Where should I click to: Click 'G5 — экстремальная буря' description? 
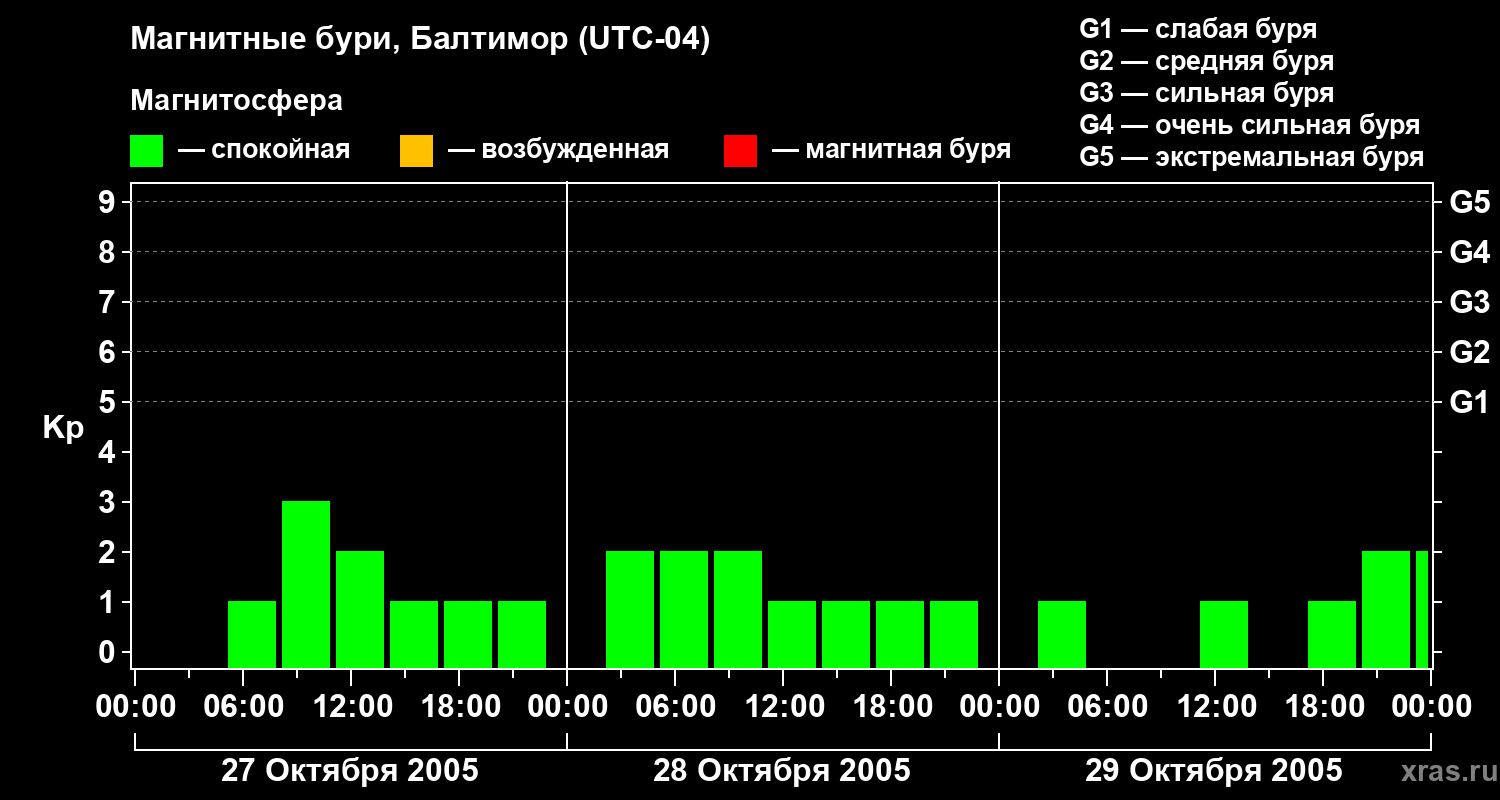point(1252,157)
